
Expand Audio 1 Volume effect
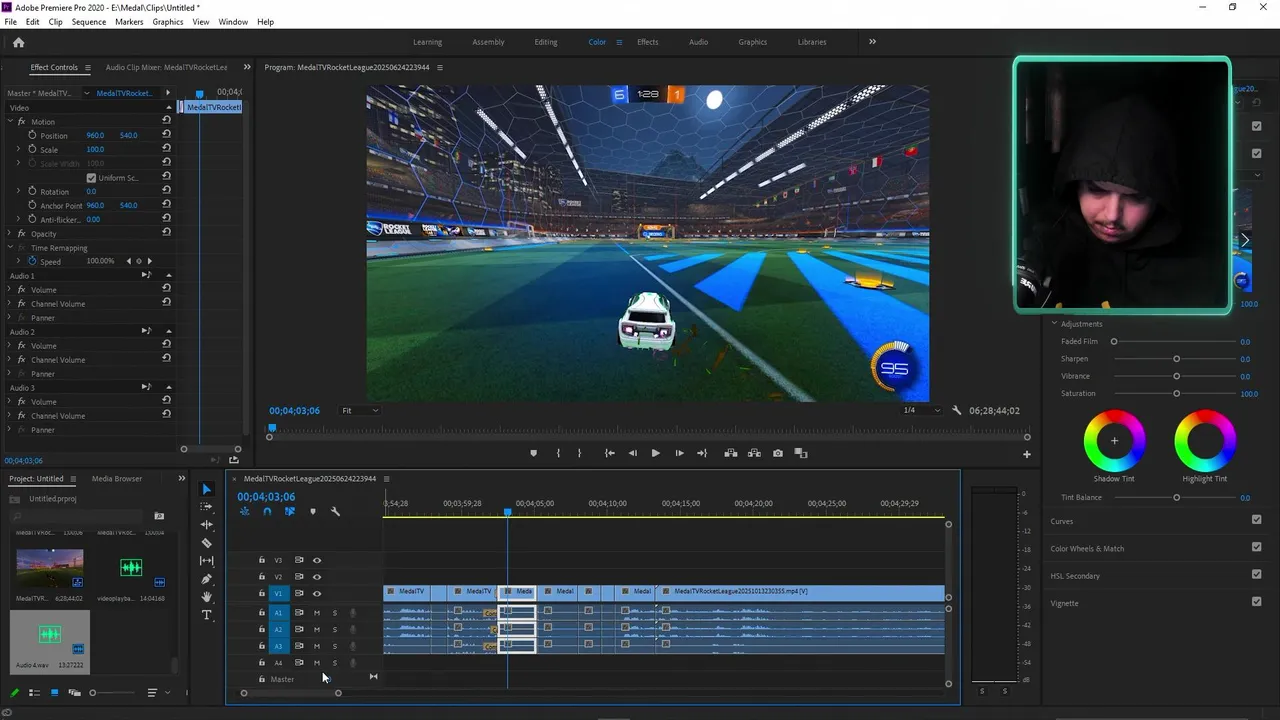pyautogui.click(x=10, y=289)
